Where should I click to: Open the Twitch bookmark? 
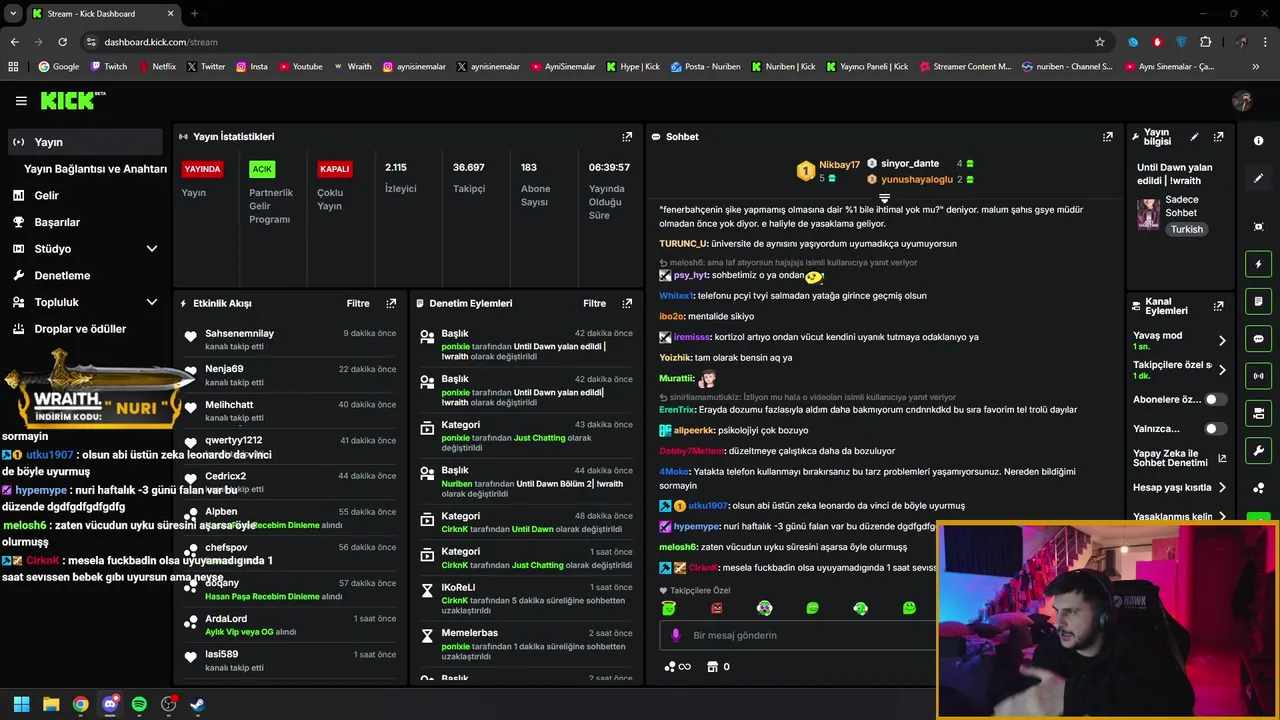109,67
